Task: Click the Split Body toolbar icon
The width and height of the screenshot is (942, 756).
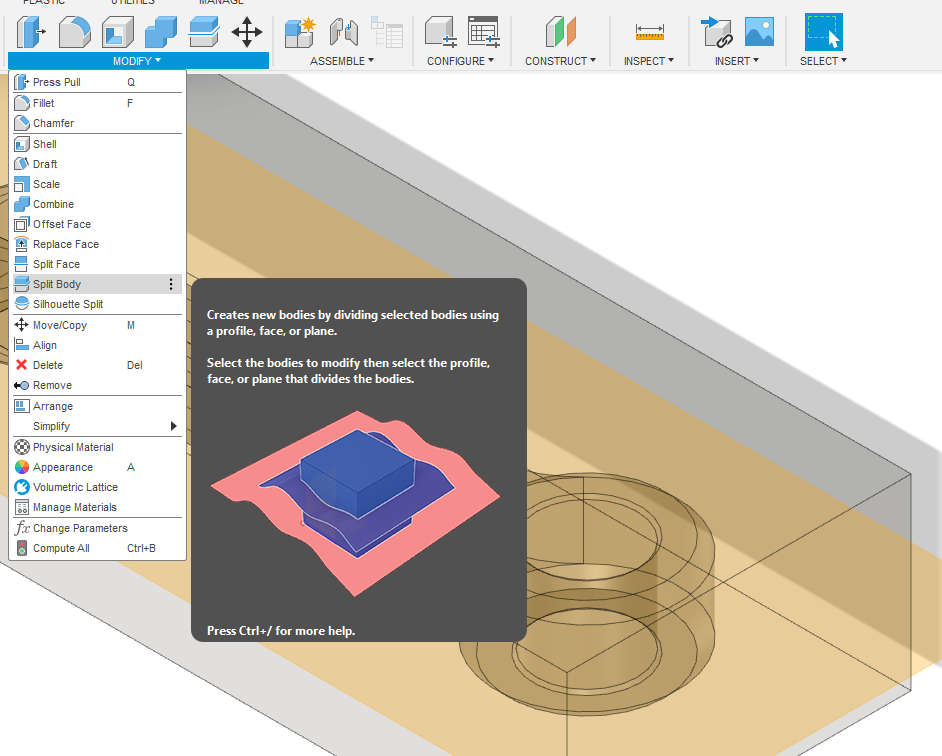Action: (204, 32)
